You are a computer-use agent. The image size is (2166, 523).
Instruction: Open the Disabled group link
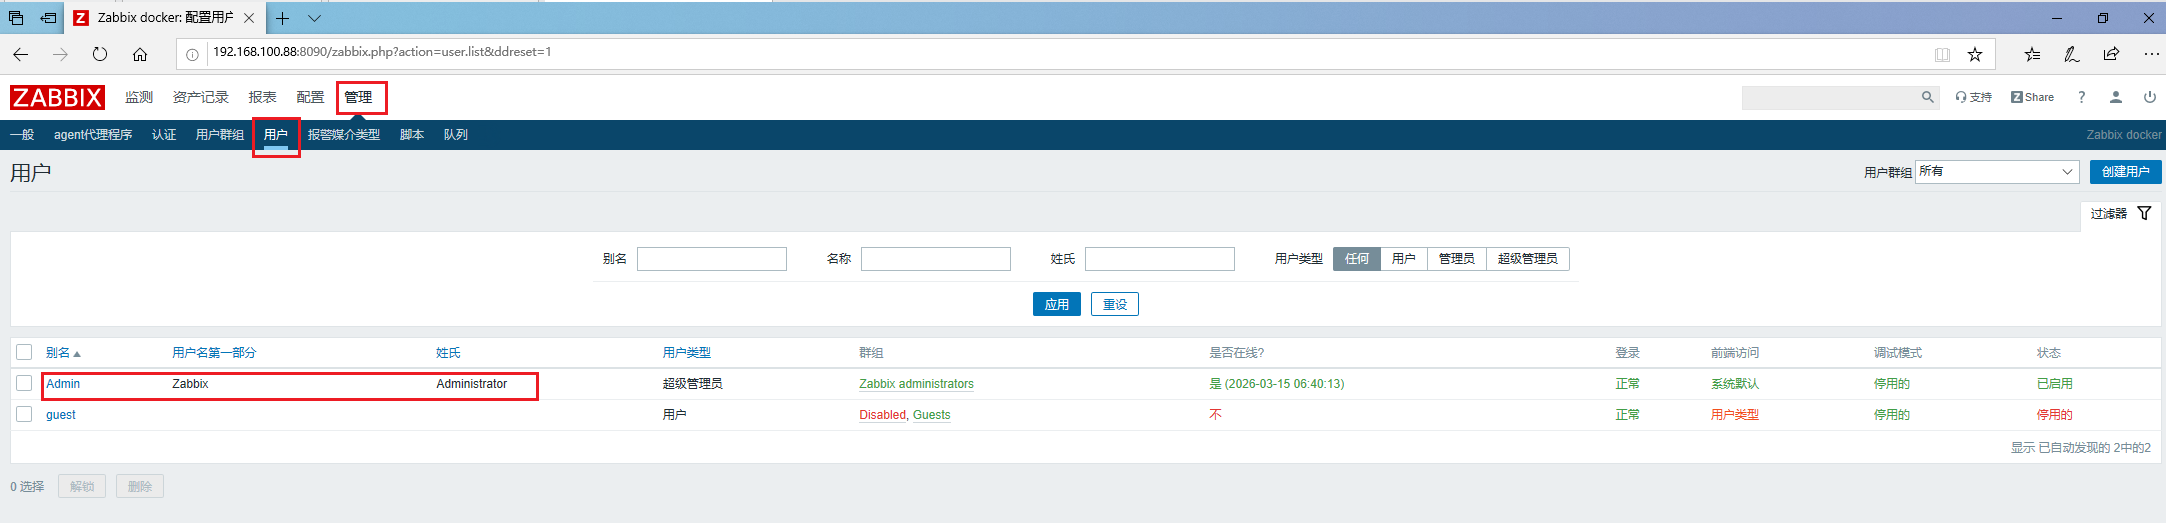882,415
